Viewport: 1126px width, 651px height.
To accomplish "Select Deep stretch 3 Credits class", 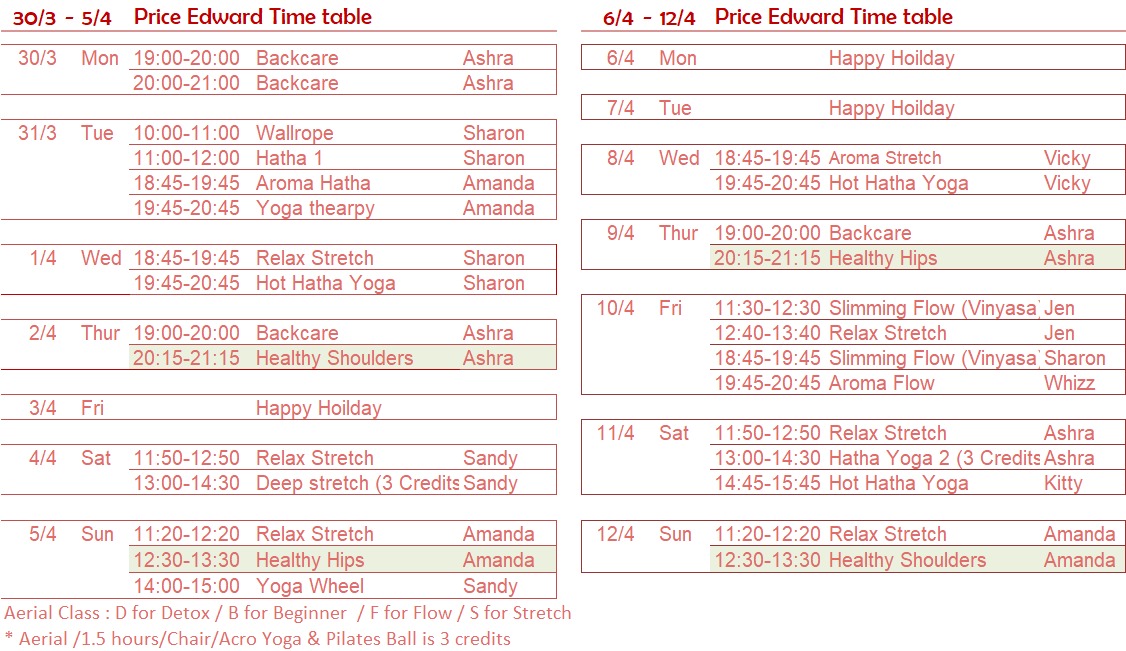I will pyautogui.click(x=356, y=483).
